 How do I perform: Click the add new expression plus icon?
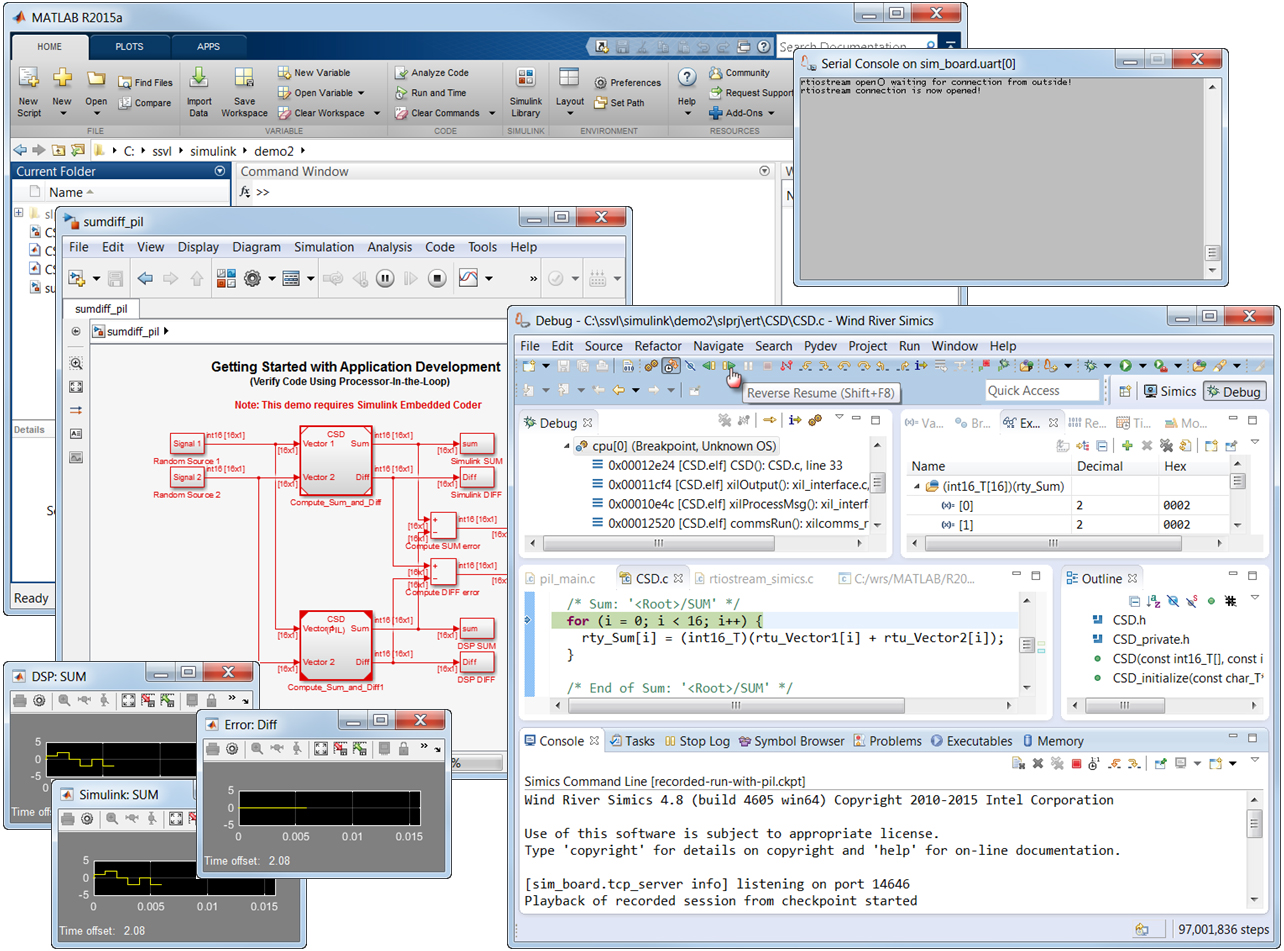1126,445
